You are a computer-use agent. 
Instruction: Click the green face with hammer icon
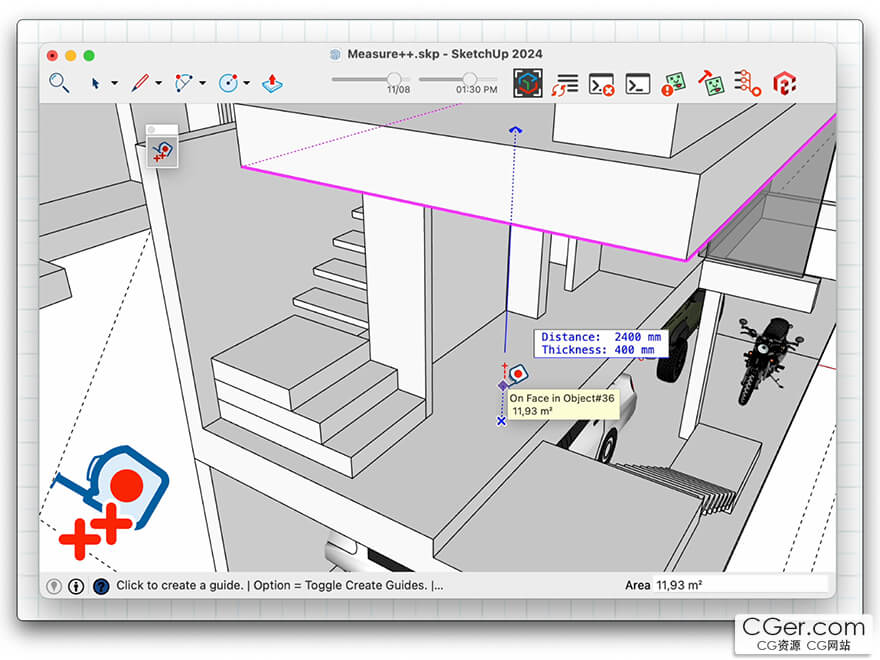click(x=711, y=84)
